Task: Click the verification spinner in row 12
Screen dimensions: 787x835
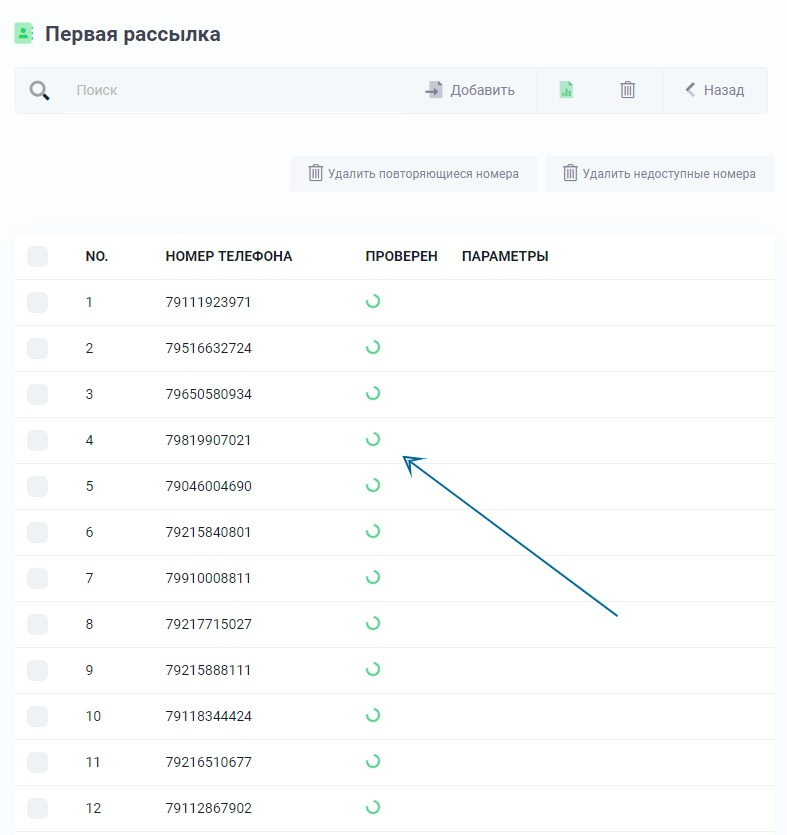Action: [373, 807]
